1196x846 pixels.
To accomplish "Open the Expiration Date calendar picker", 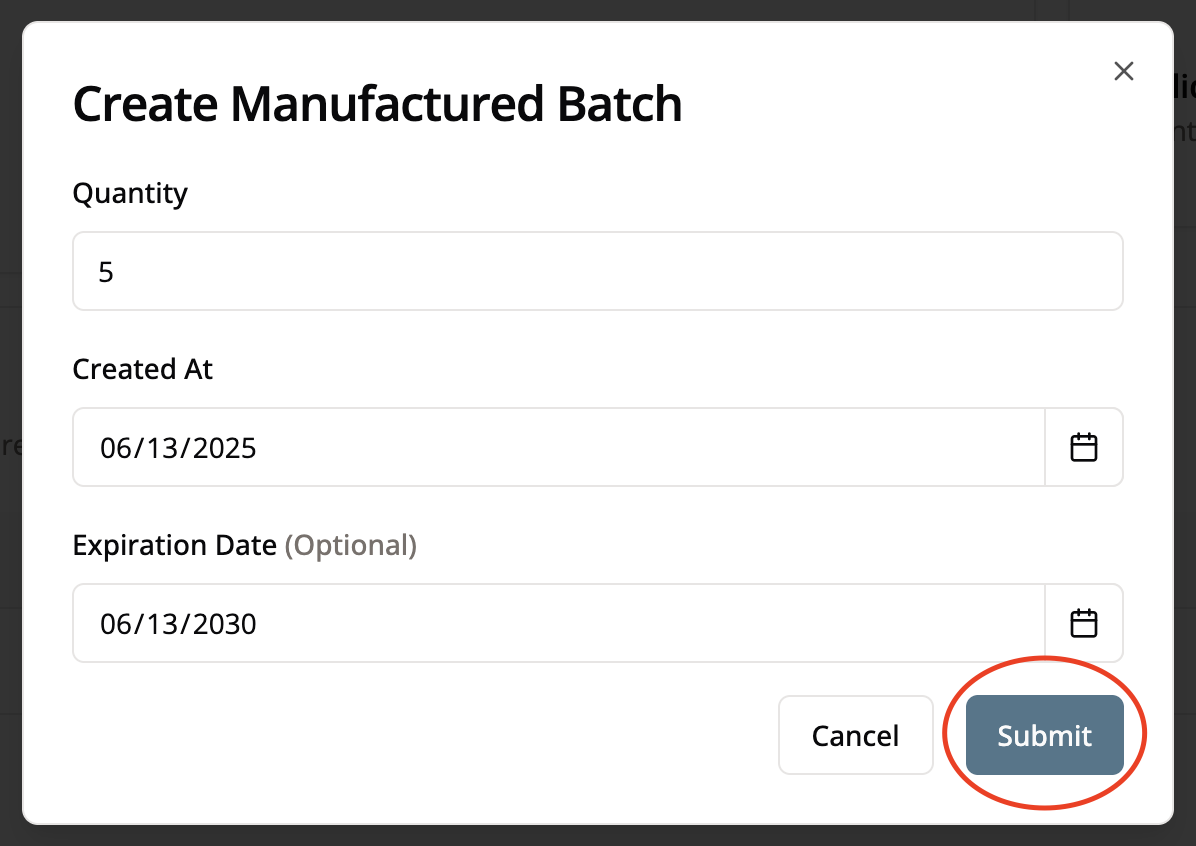I will coord(1084,624).
